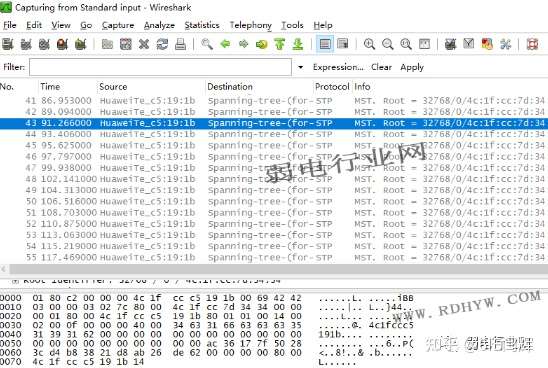
Task: Clear the display filter
Action: point(381,67)
